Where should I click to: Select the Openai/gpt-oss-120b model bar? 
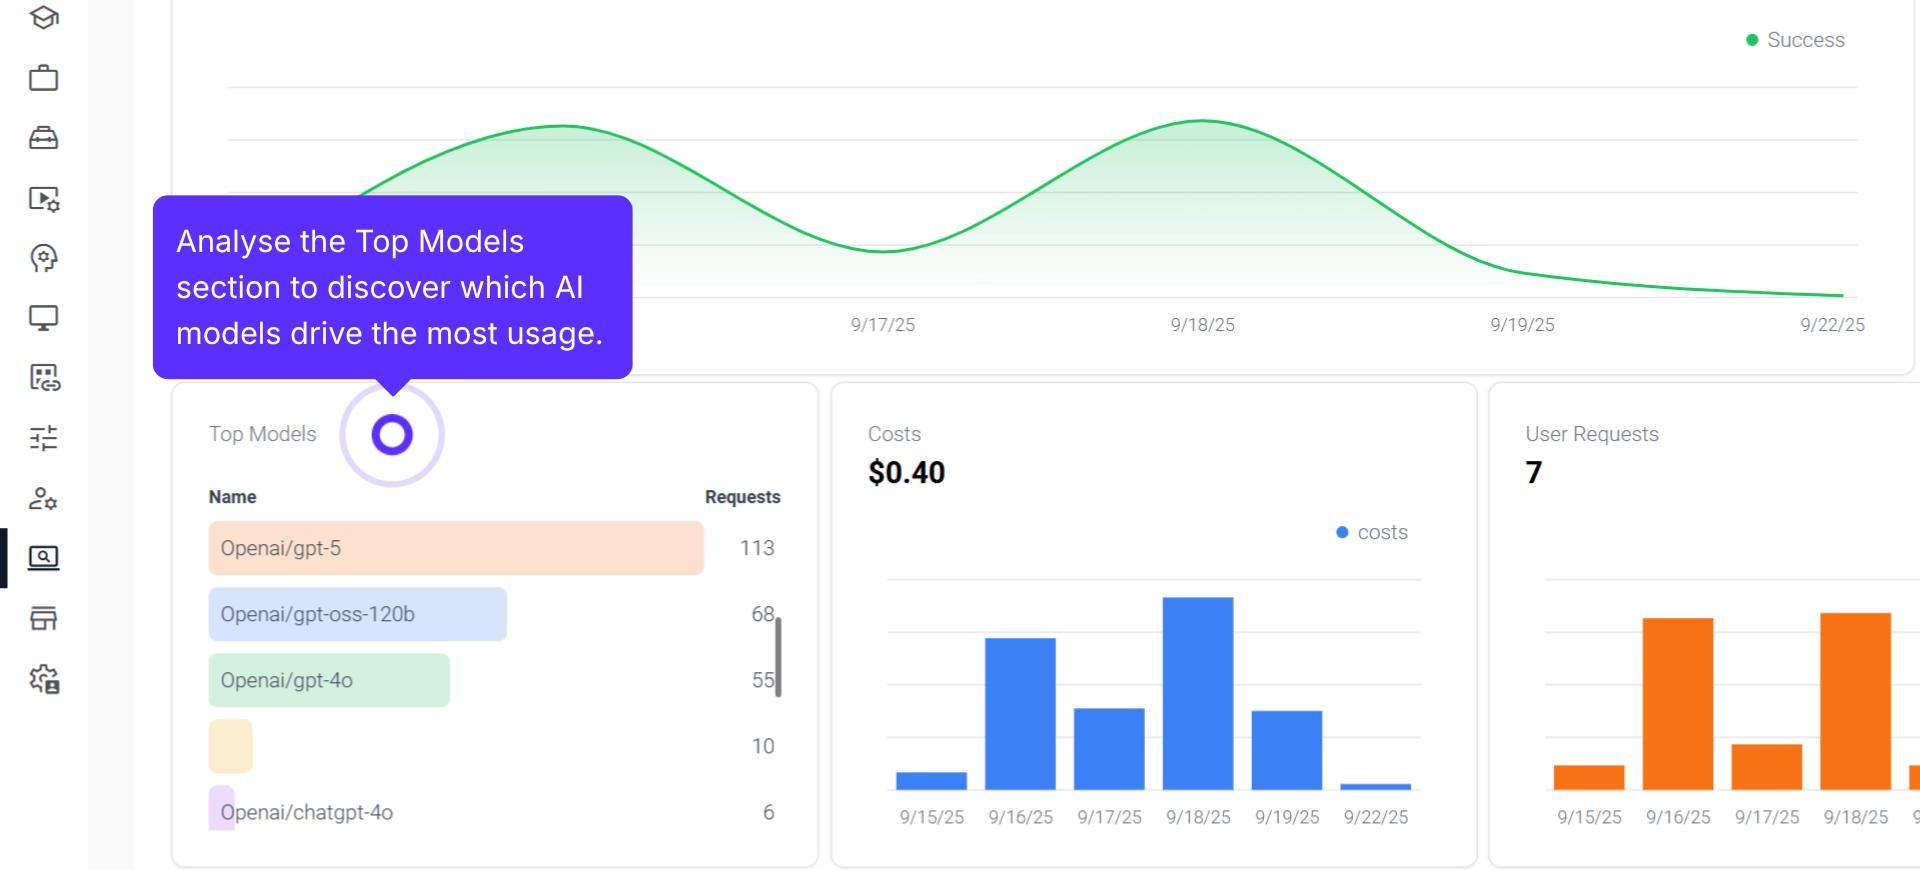point(357,614)
